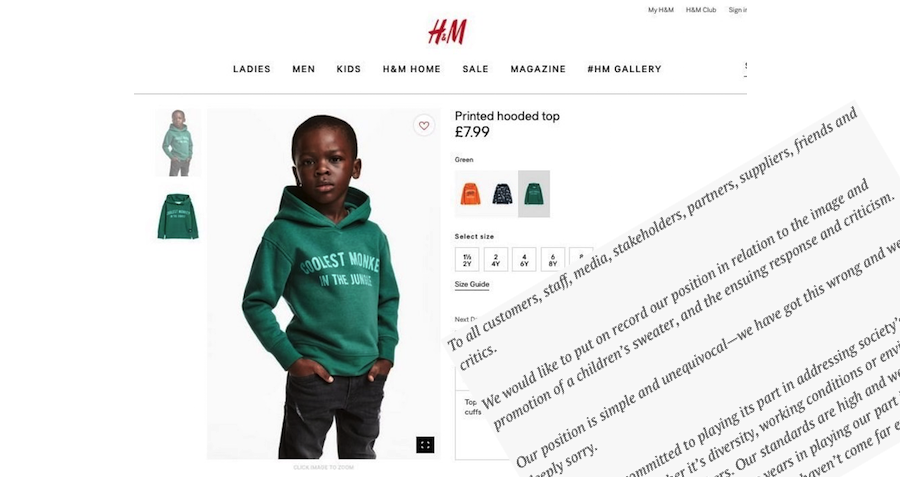Go to H&M HOME section

(x=412, y=69)
